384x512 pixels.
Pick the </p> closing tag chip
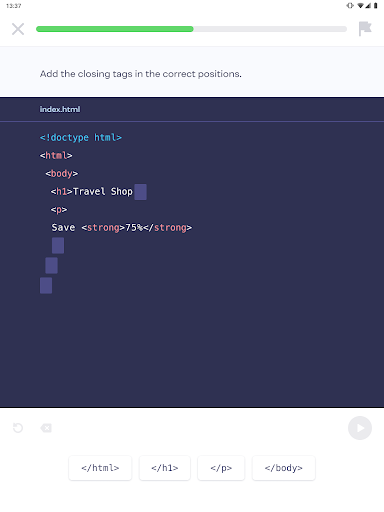(x=221, y=468)
